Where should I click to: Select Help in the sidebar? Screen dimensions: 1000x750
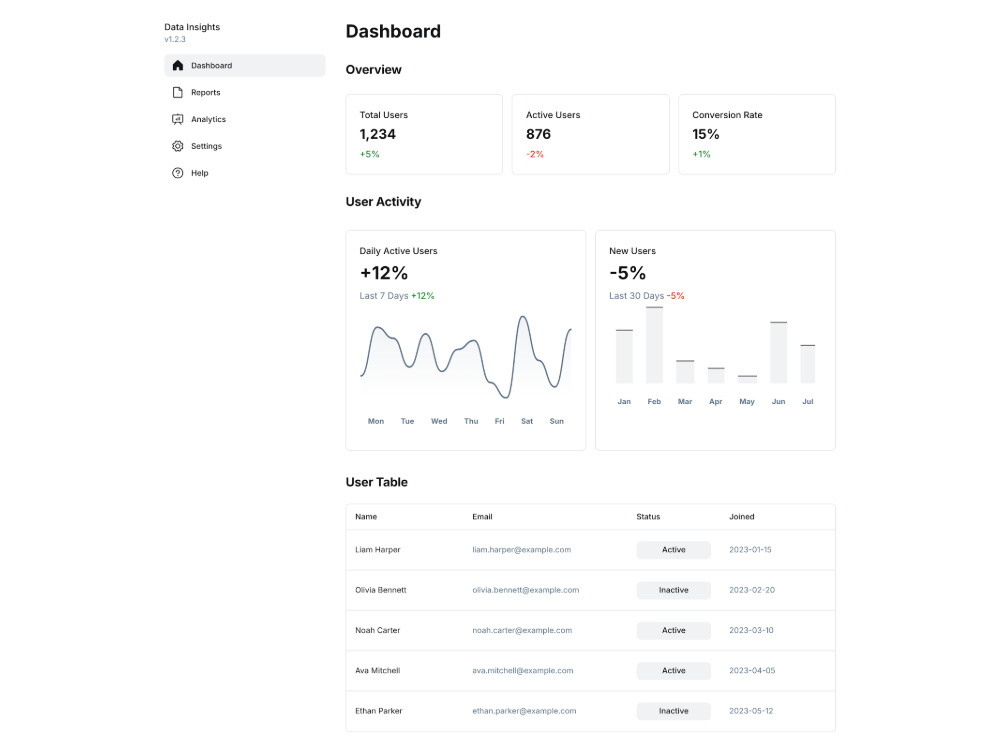[245, 173]
